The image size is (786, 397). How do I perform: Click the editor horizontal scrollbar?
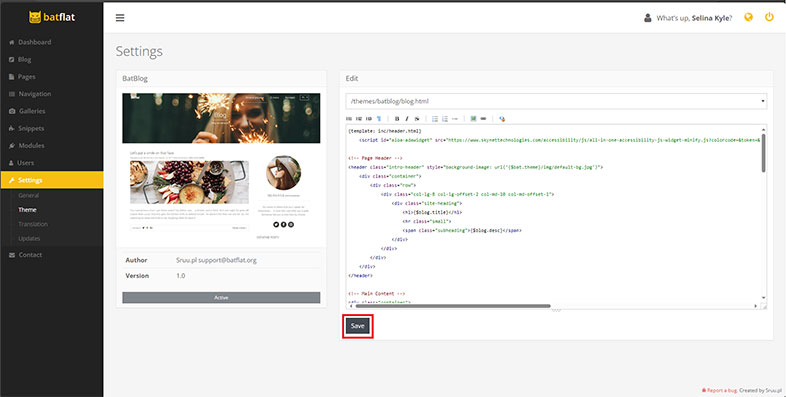point(453,306)
